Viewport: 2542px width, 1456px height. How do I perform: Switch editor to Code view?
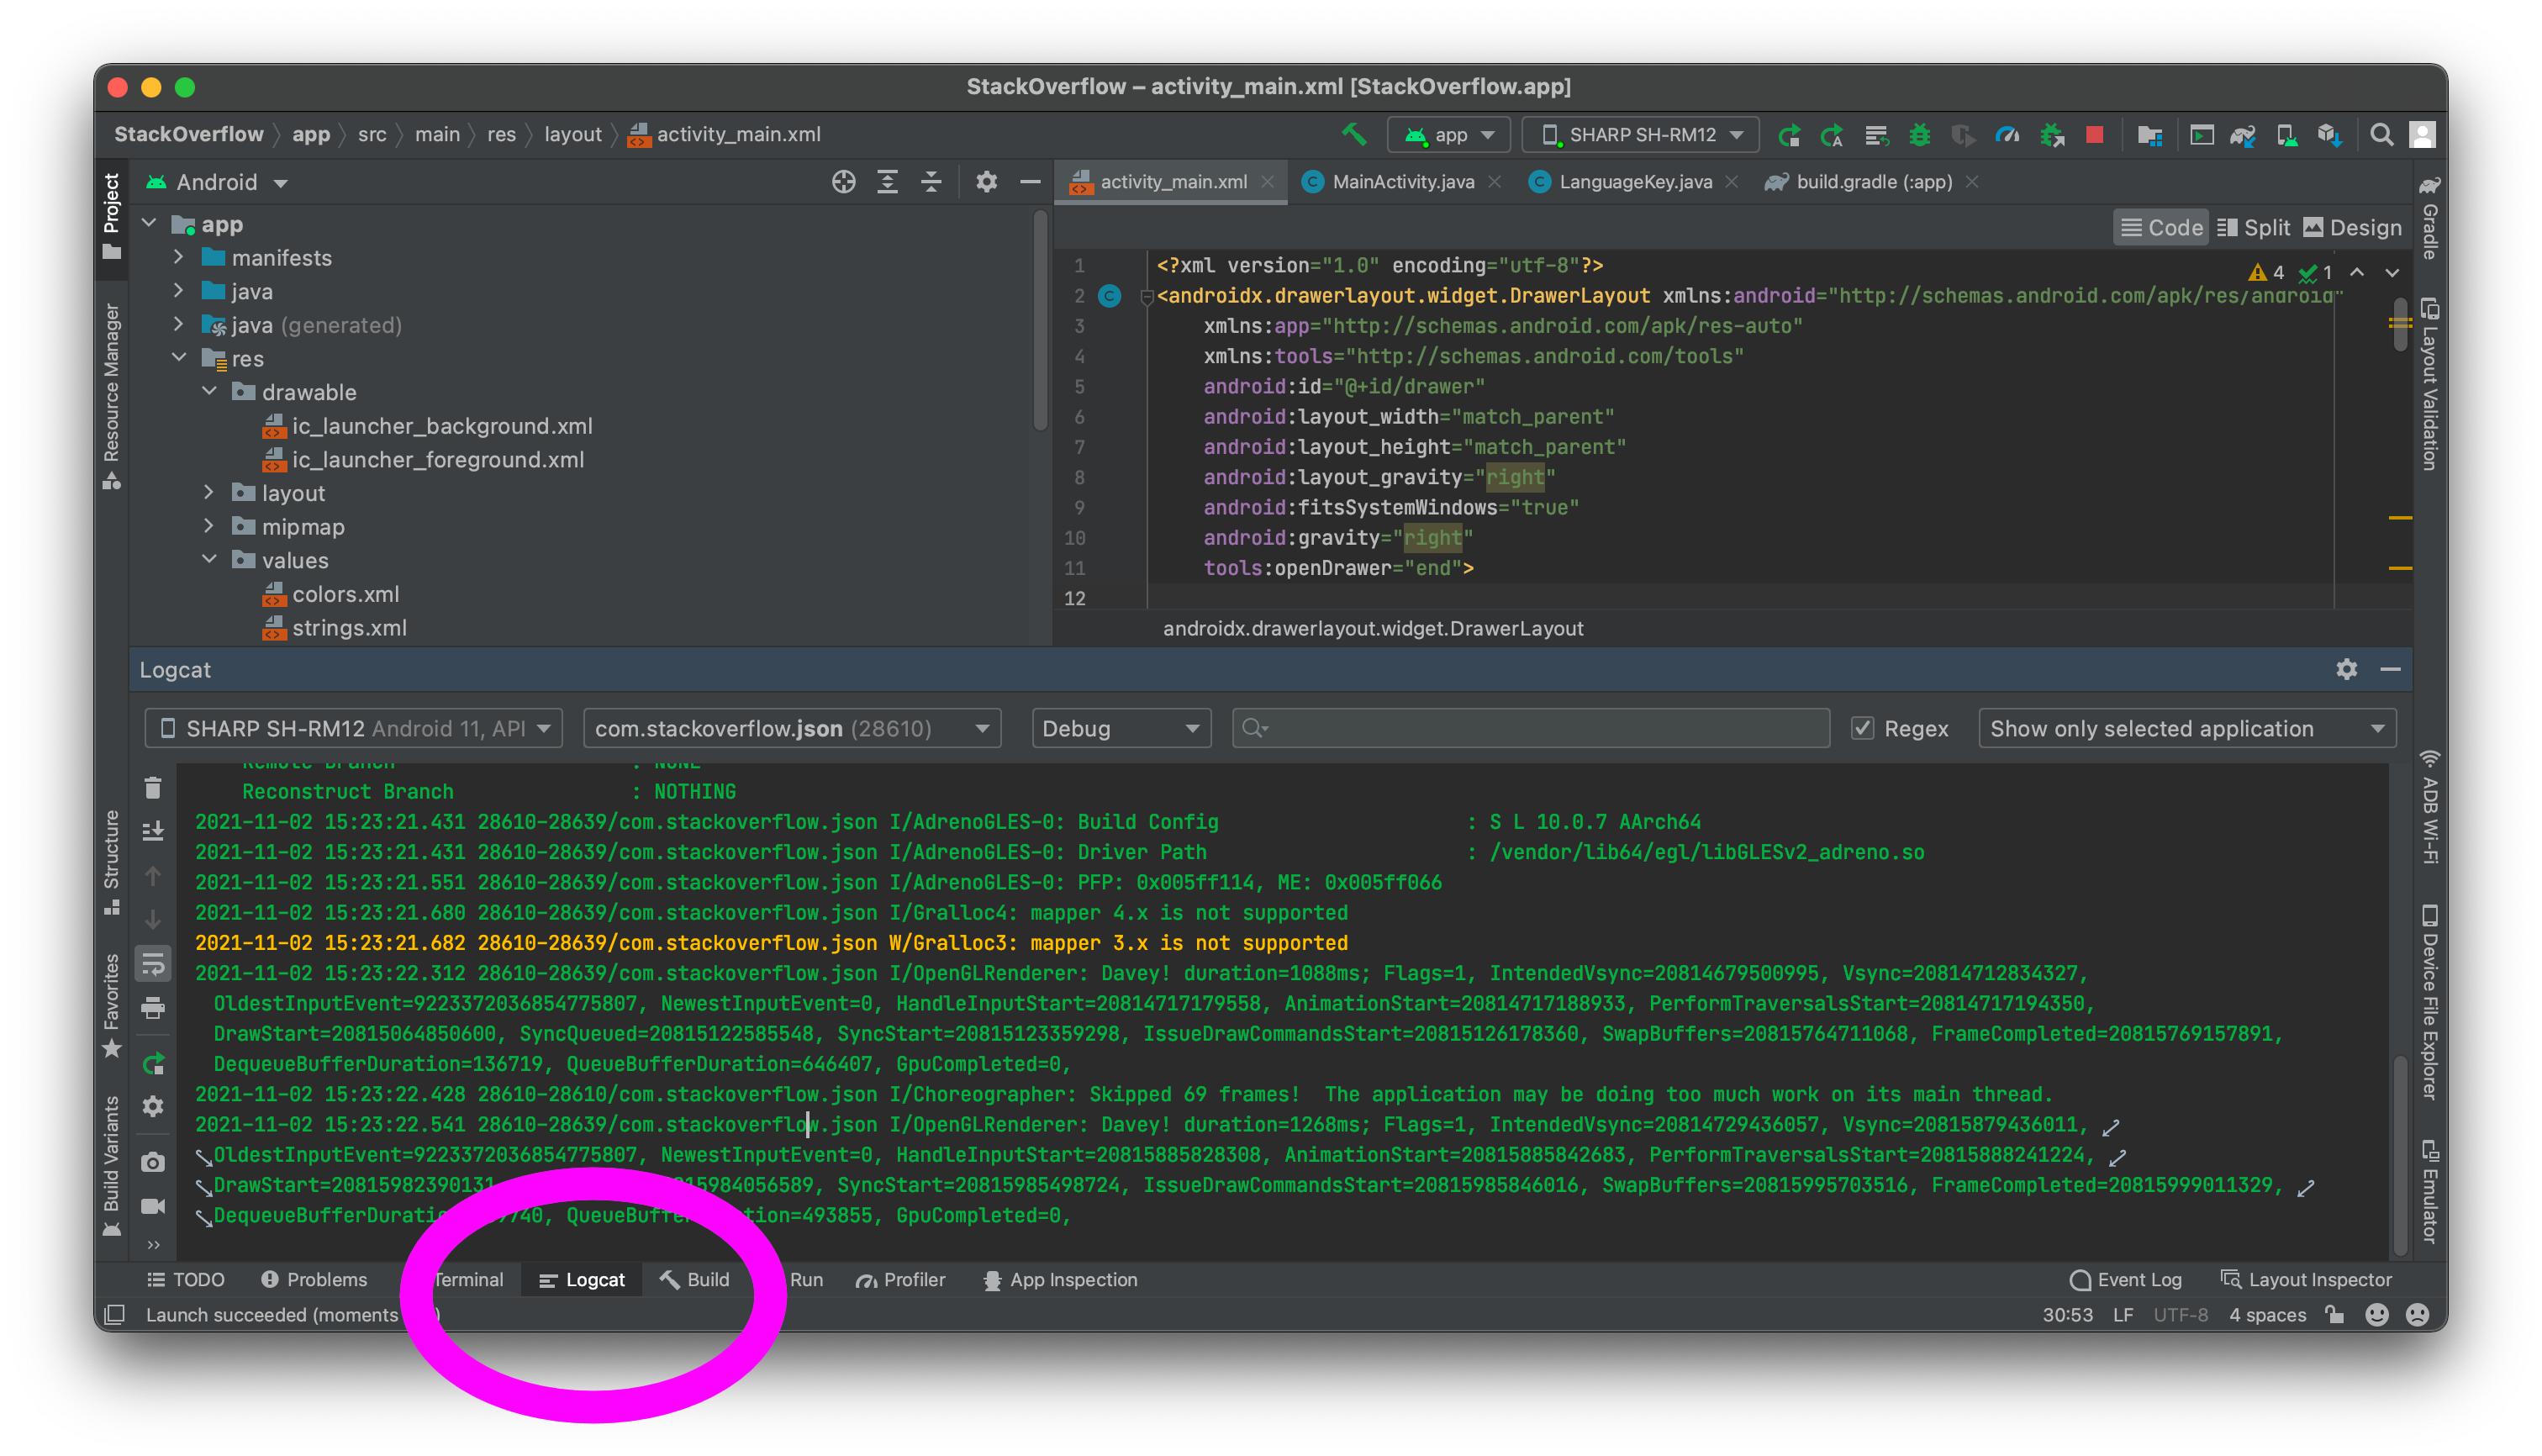pyautogui.click(x=2161, y=228)
